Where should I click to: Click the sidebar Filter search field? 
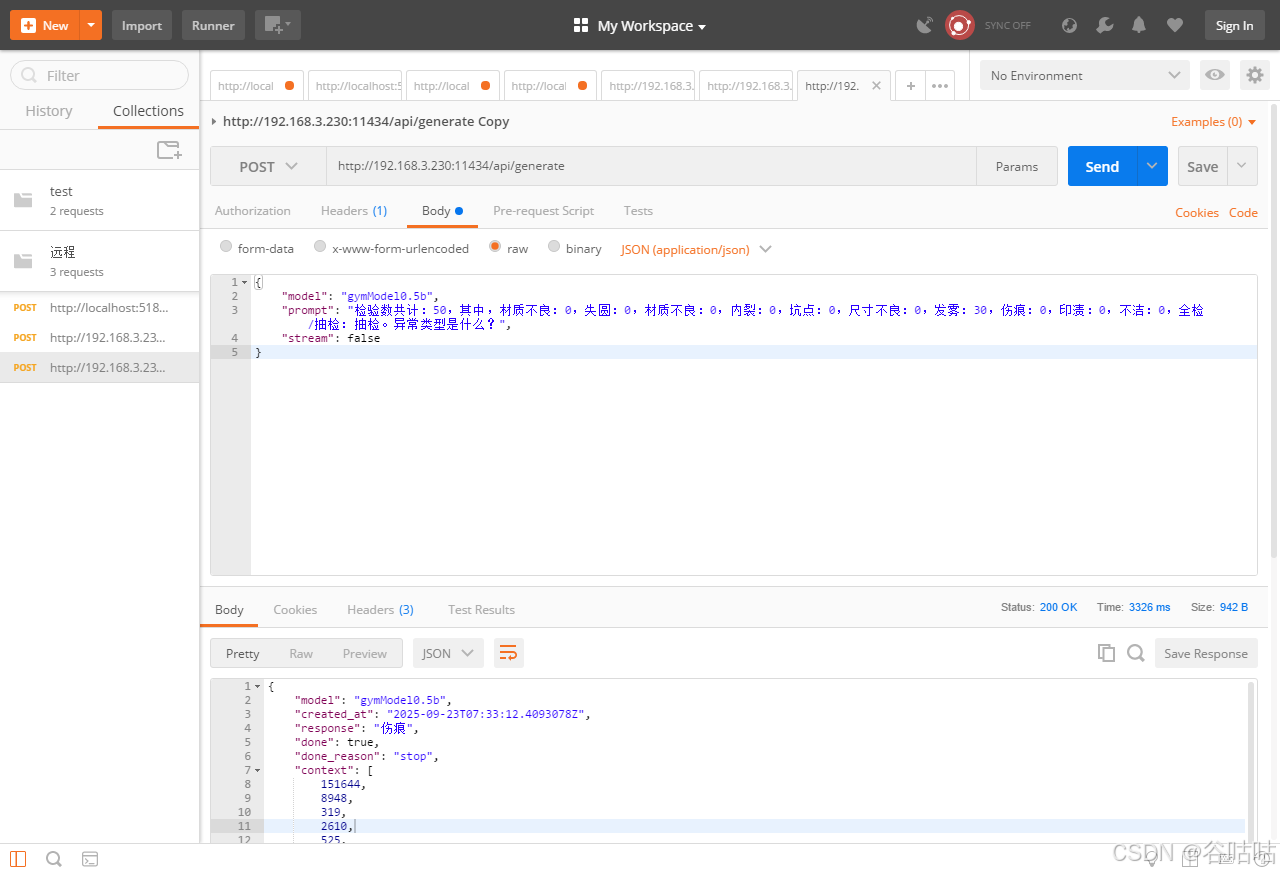coord(99,75)
